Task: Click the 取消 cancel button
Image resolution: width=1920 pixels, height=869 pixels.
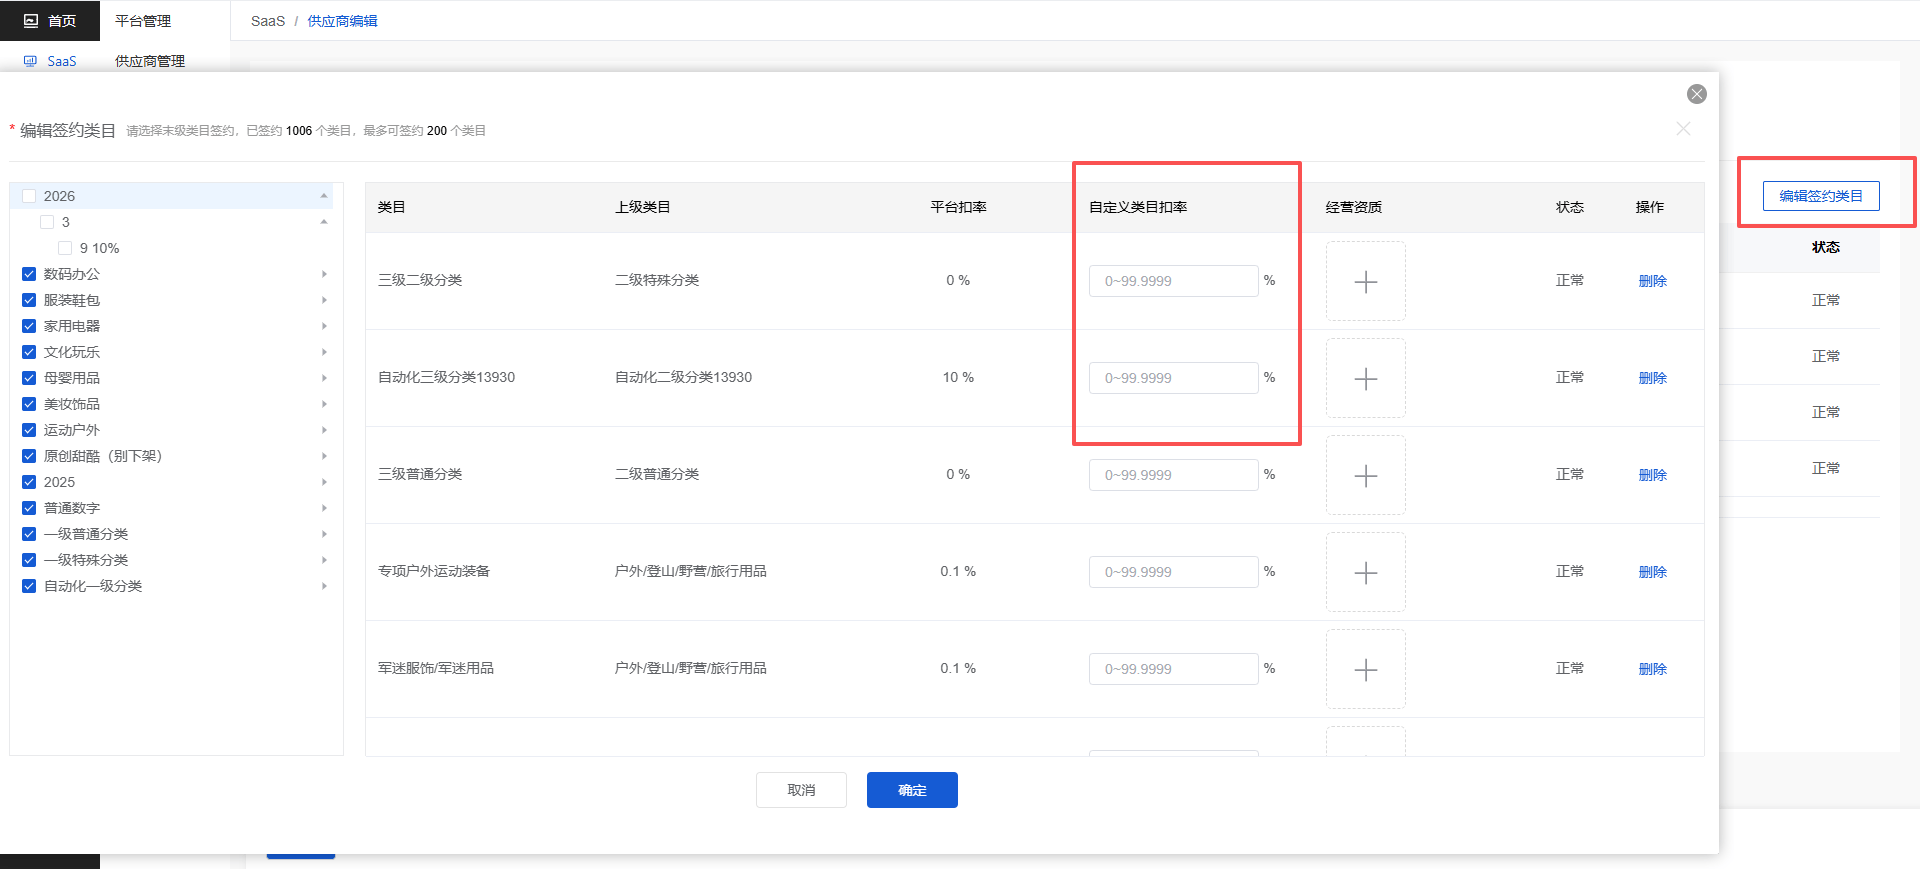Action: [801, 790]
